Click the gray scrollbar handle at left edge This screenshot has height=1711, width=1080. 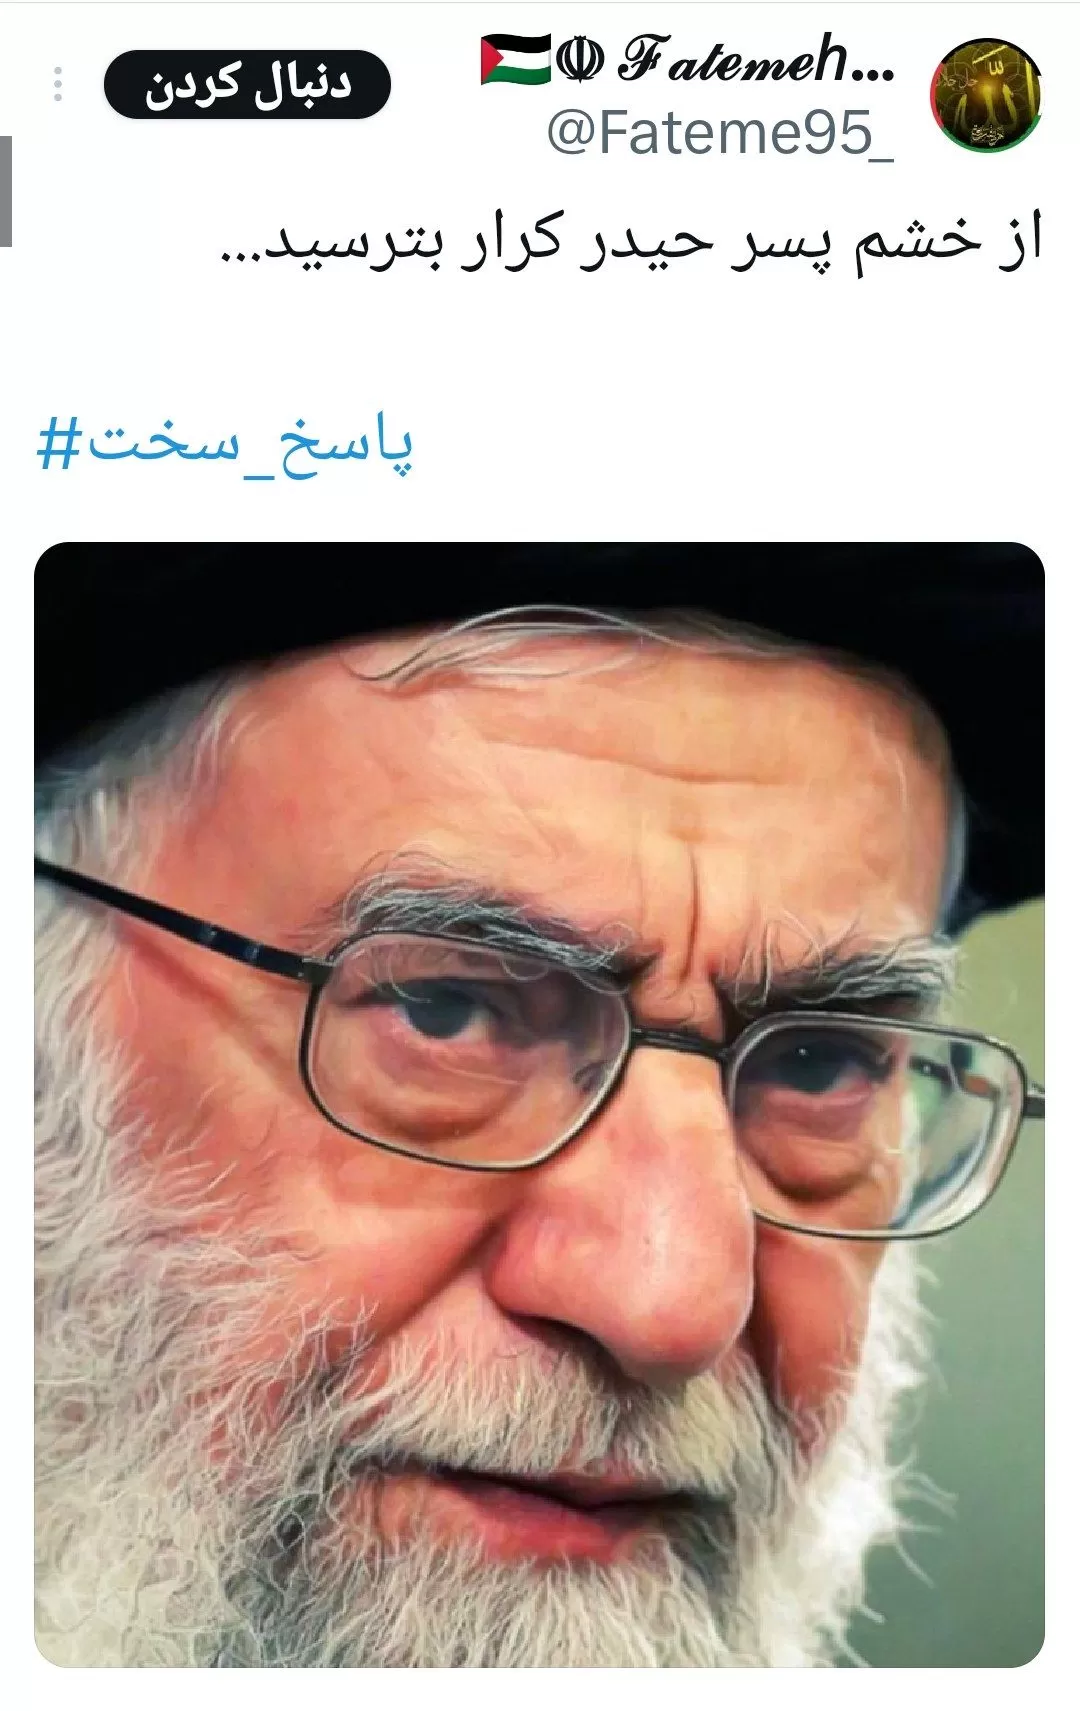coord(6,190)
